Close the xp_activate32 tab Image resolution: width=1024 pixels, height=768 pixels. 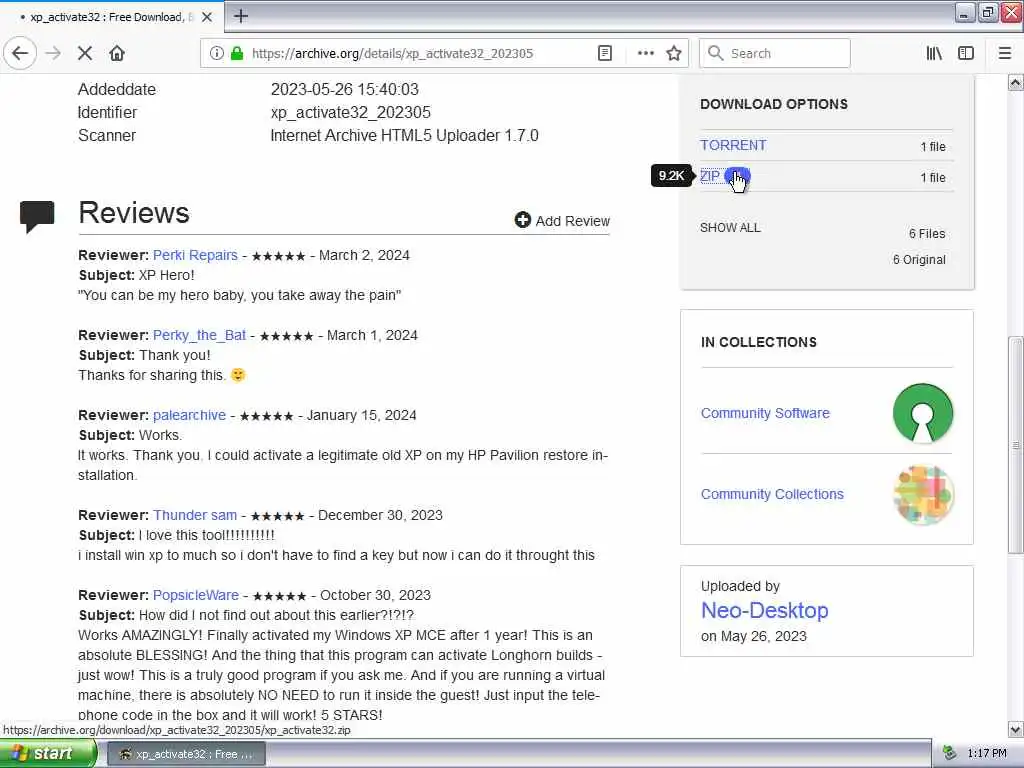(x=207, y=17)
